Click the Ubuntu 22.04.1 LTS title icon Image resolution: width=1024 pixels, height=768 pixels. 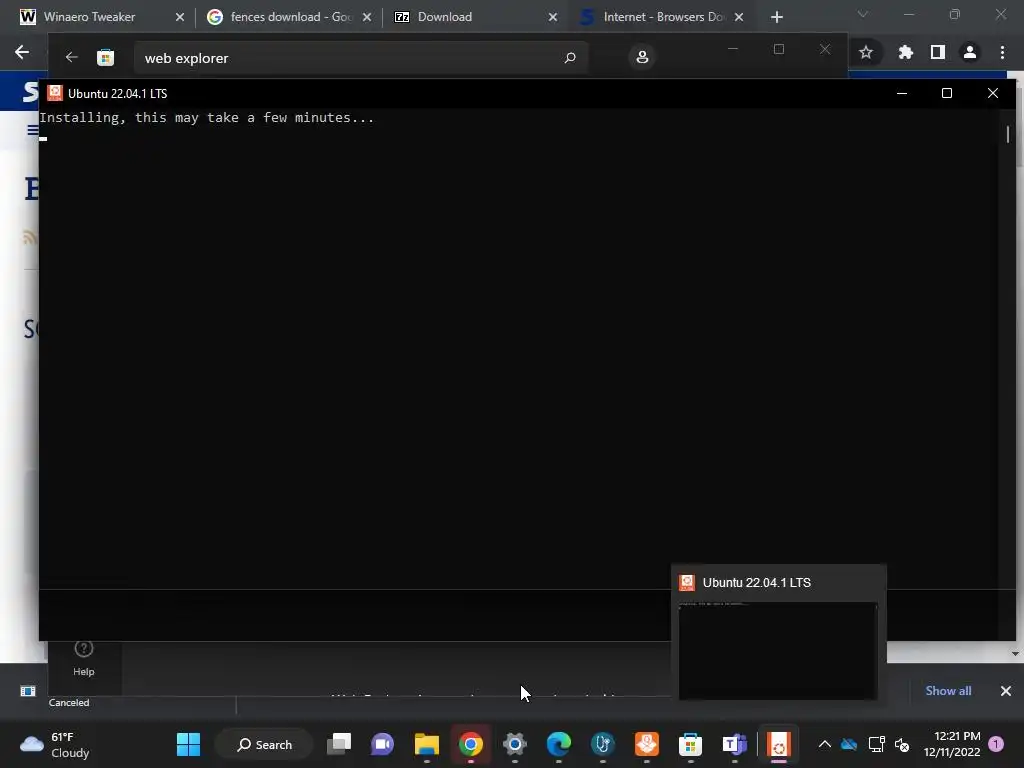[x=55, y=93]
